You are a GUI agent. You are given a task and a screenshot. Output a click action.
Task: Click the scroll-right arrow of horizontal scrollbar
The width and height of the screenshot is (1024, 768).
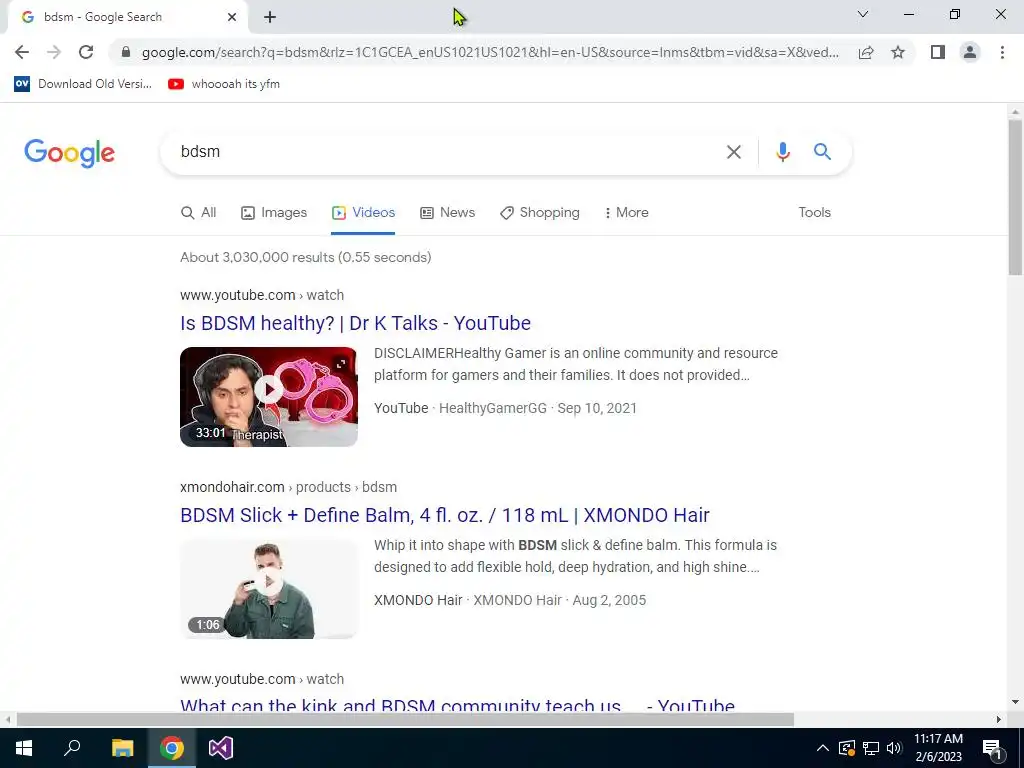point(999,720)
